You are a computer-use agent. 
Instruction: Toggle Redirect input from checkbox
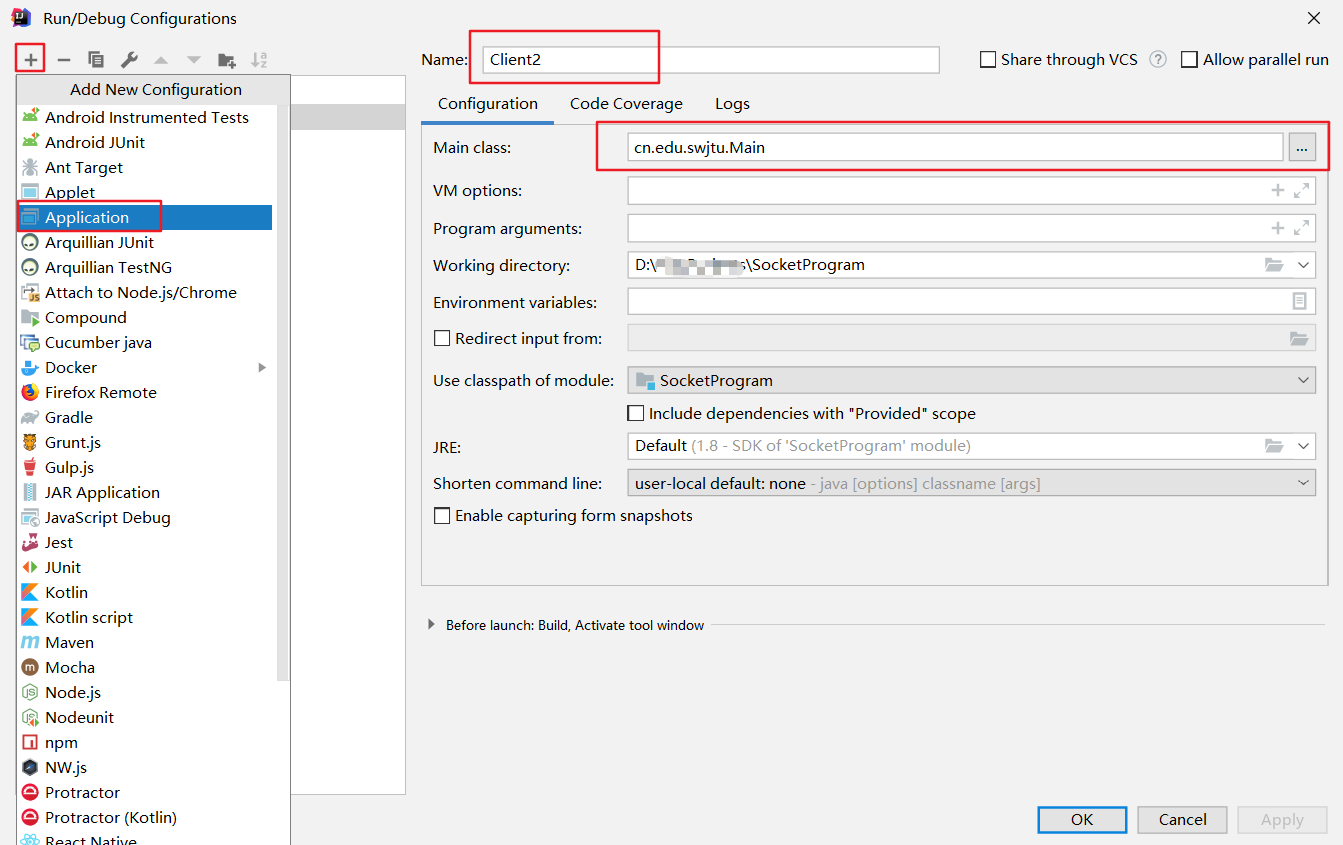(441, 338)
